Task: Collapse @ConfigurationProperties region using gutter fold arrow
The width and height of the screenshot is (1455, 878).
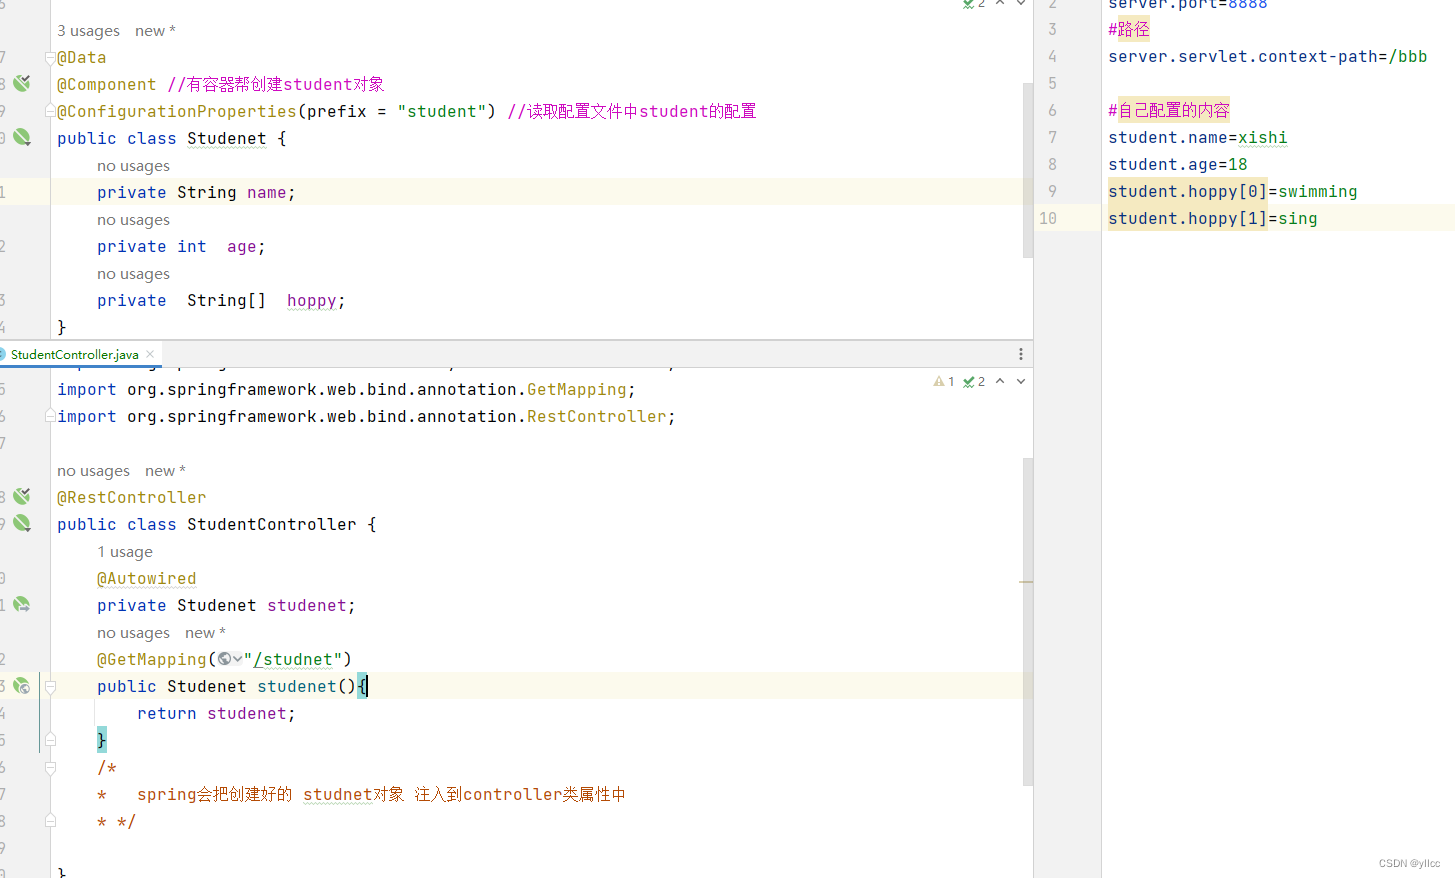Action: [49, 110]
